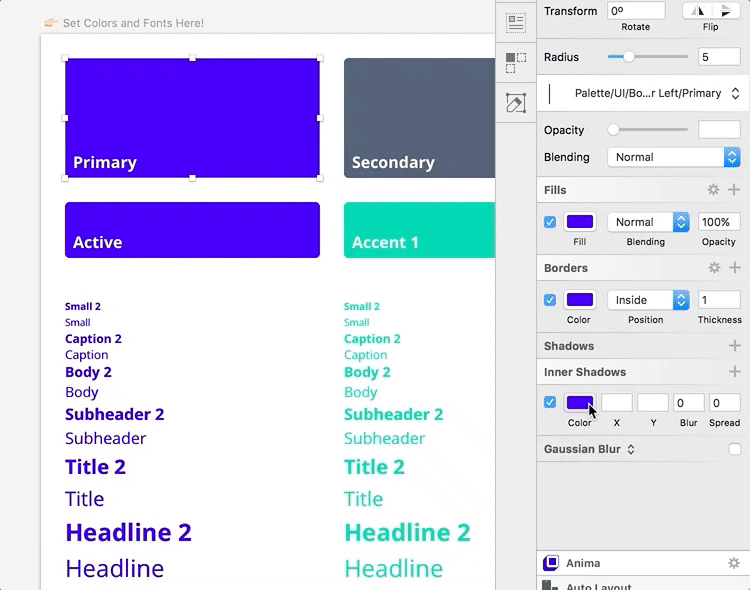The width and height of the screenshot is (750, 590).
Task: Click the Anima plugin logo icon
Action: [551, 563]
